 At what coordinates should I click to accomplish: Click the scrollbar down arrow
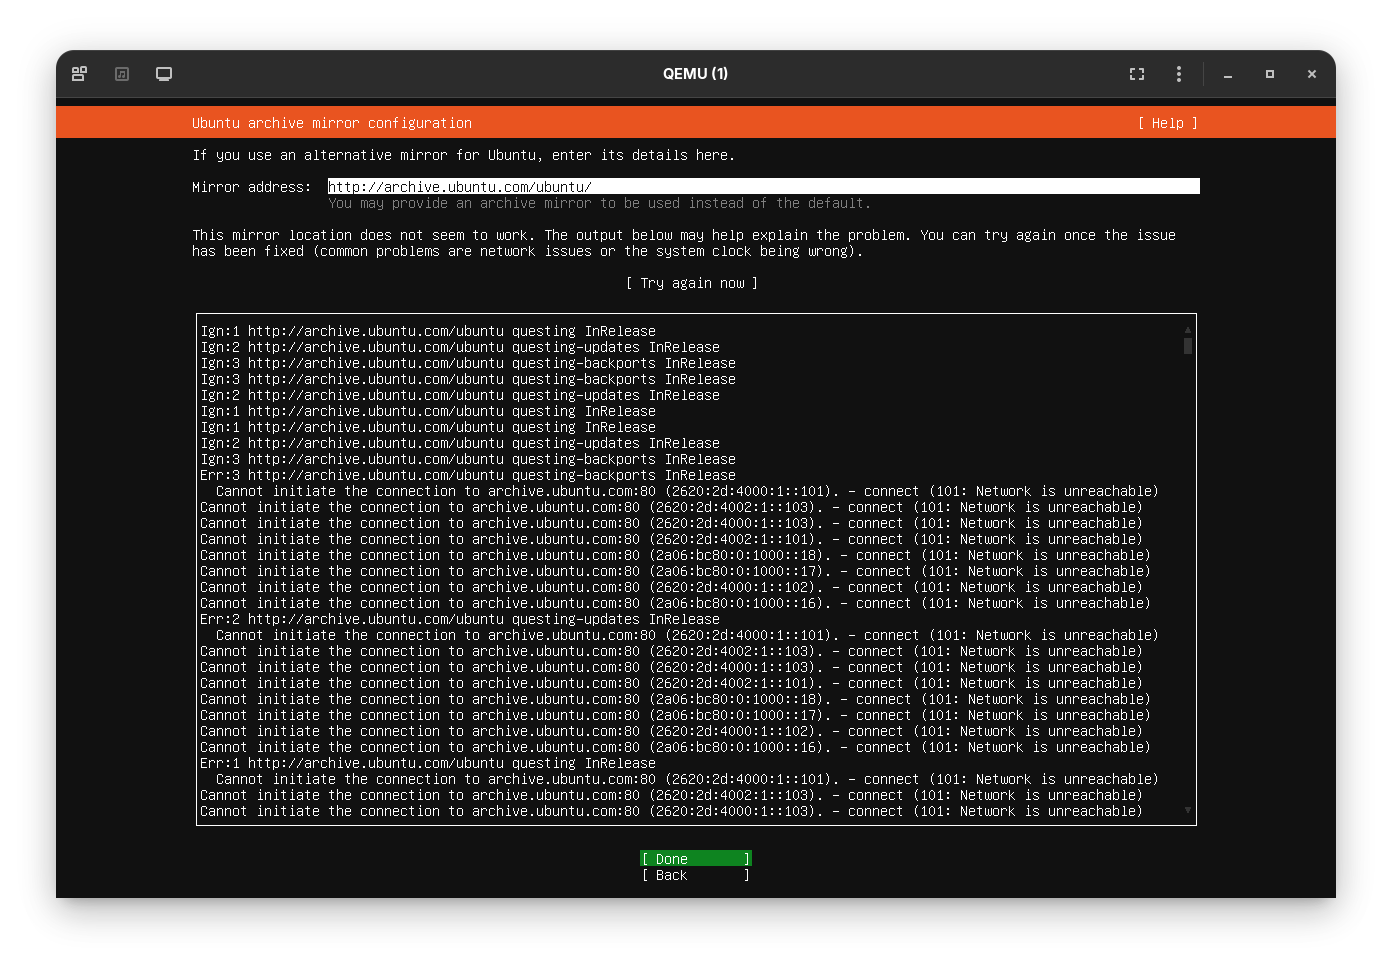(1187, 812)
